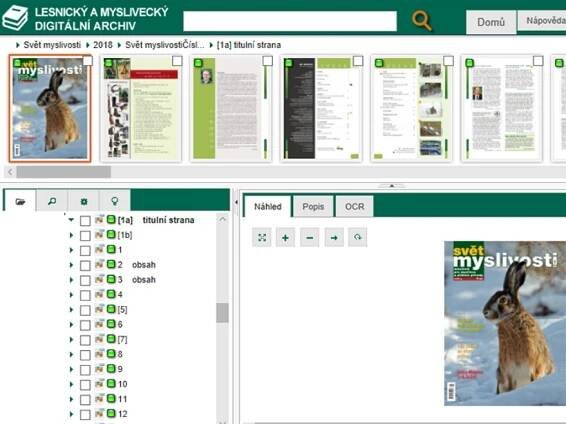Viewport: 566px width, 424px height.
Task: Zoom out with the minus button
Action: click(x=310, y=237)
